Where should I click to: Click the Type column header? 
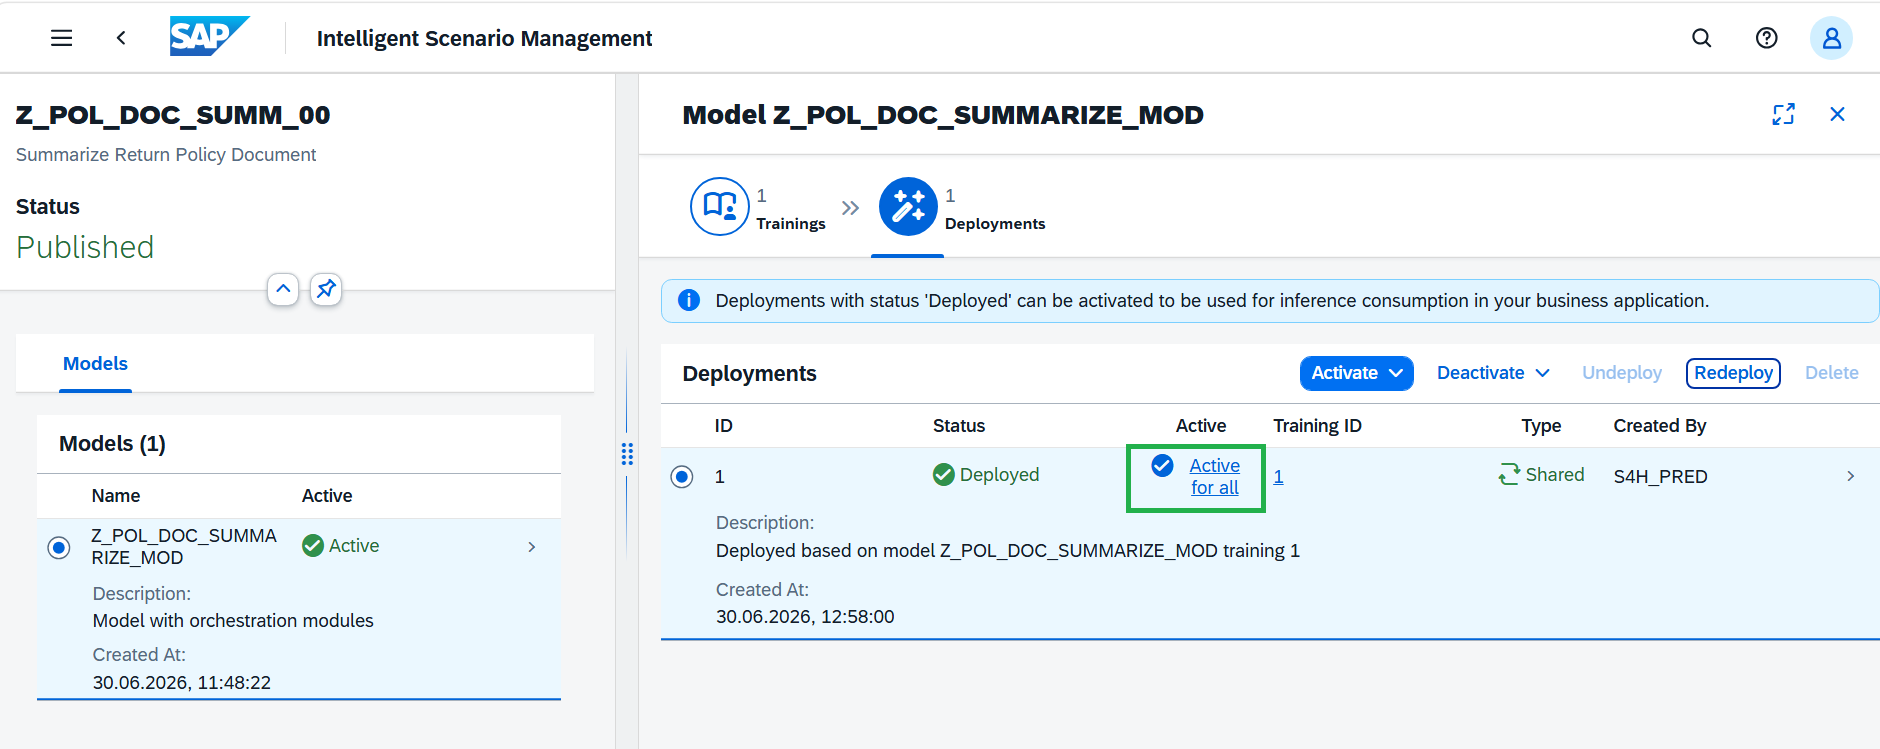tap(1541, 426)
